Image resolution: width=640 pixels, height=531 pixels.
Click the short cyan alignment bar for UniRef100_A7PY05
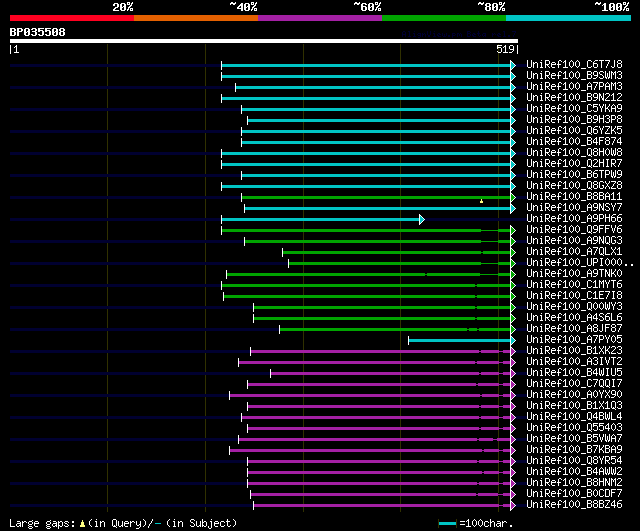[x=460, y=341]
